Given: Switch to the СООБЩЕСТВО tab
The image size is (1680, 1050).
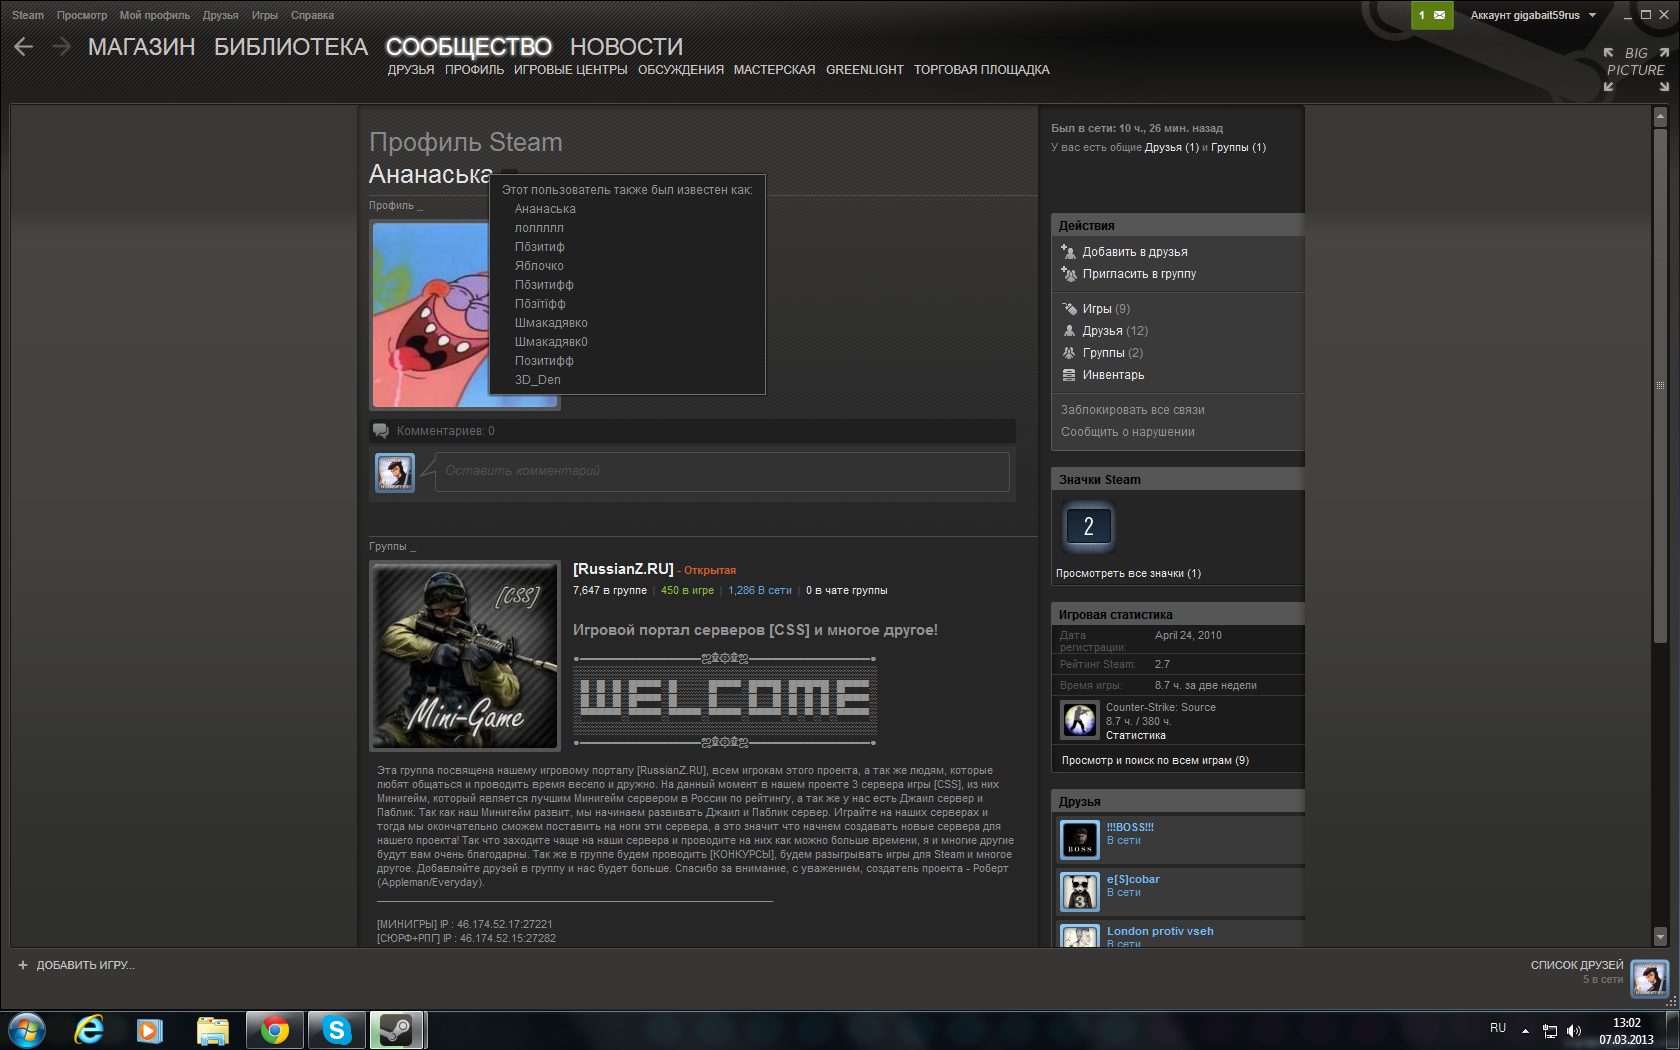Looking at the screenshot, I should (469, 47).
